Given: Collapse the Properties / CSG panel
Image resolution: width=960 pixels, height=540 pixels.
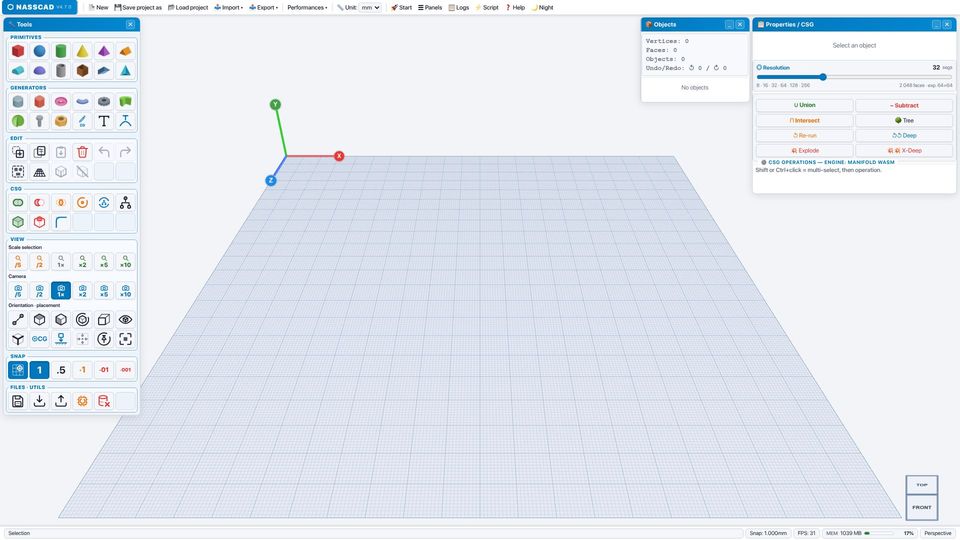Looking at the screenshot, I should [x=936, y=24].
